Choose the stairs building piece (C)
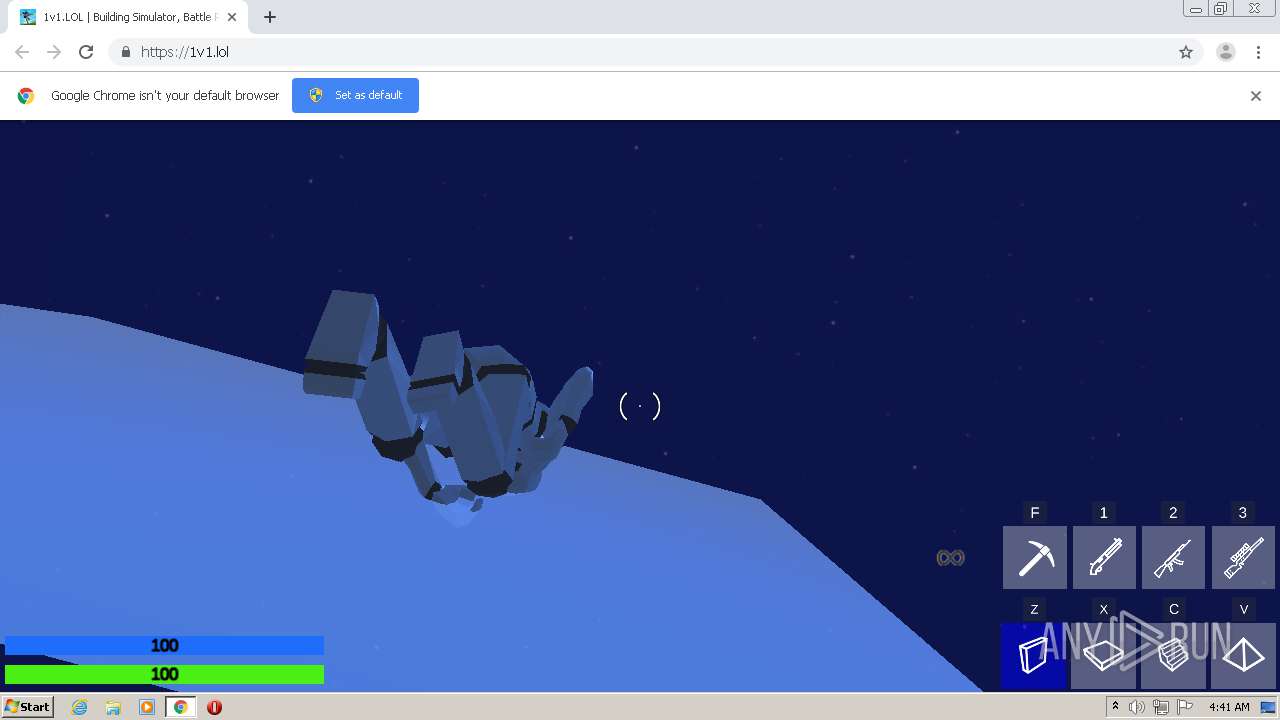This screenshot has height=720, width=1280. [x=1173, y=656]
